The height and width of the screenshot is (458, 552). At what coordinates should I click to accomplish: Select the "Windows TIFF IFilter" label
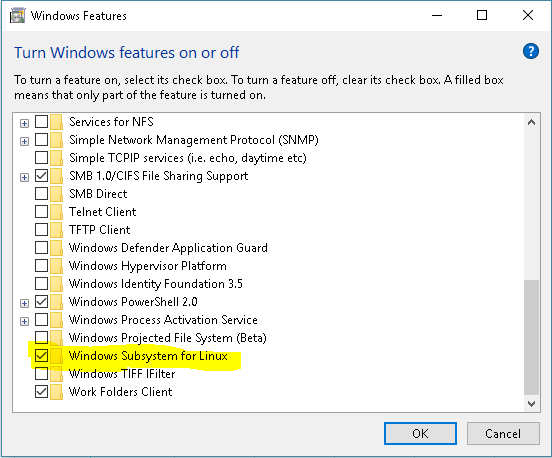122,374
